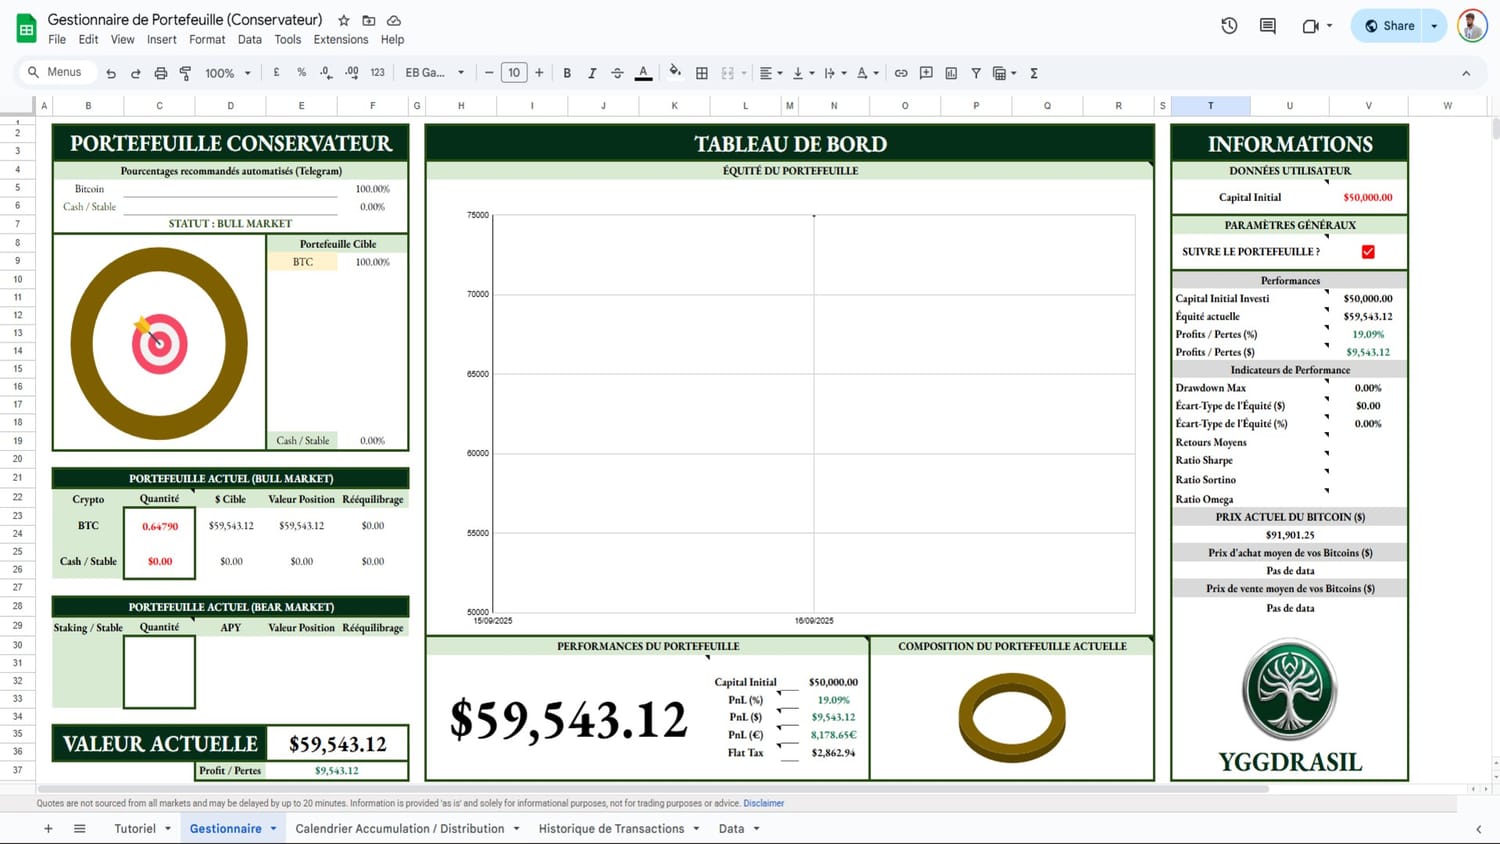Open the comments panel in the header
Image resolution: width=1500 pixels, height=844 pixels.
pos(1268,26)
